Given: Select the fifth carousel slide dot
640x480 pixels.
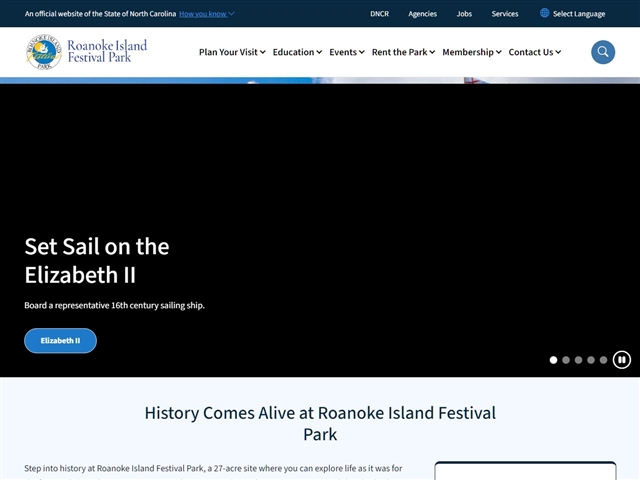Looking at the screenshot, I should pyautogui.click(x=603, y=360).
